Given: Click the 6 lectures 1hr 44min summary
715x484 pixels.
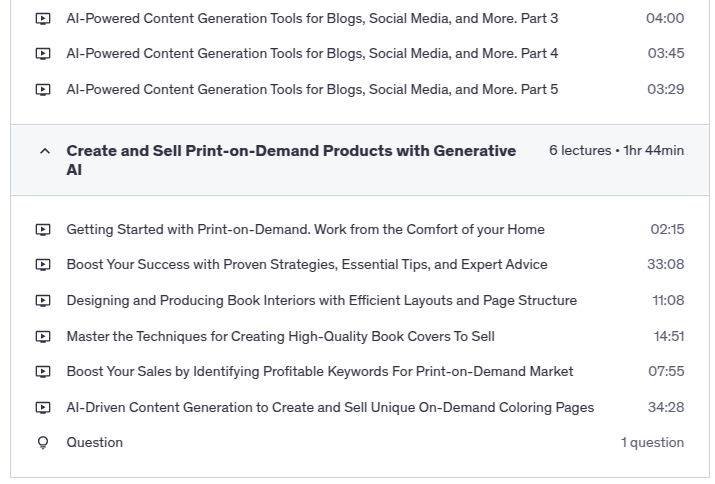Looking at the screenshot, I should click(616, 151).
